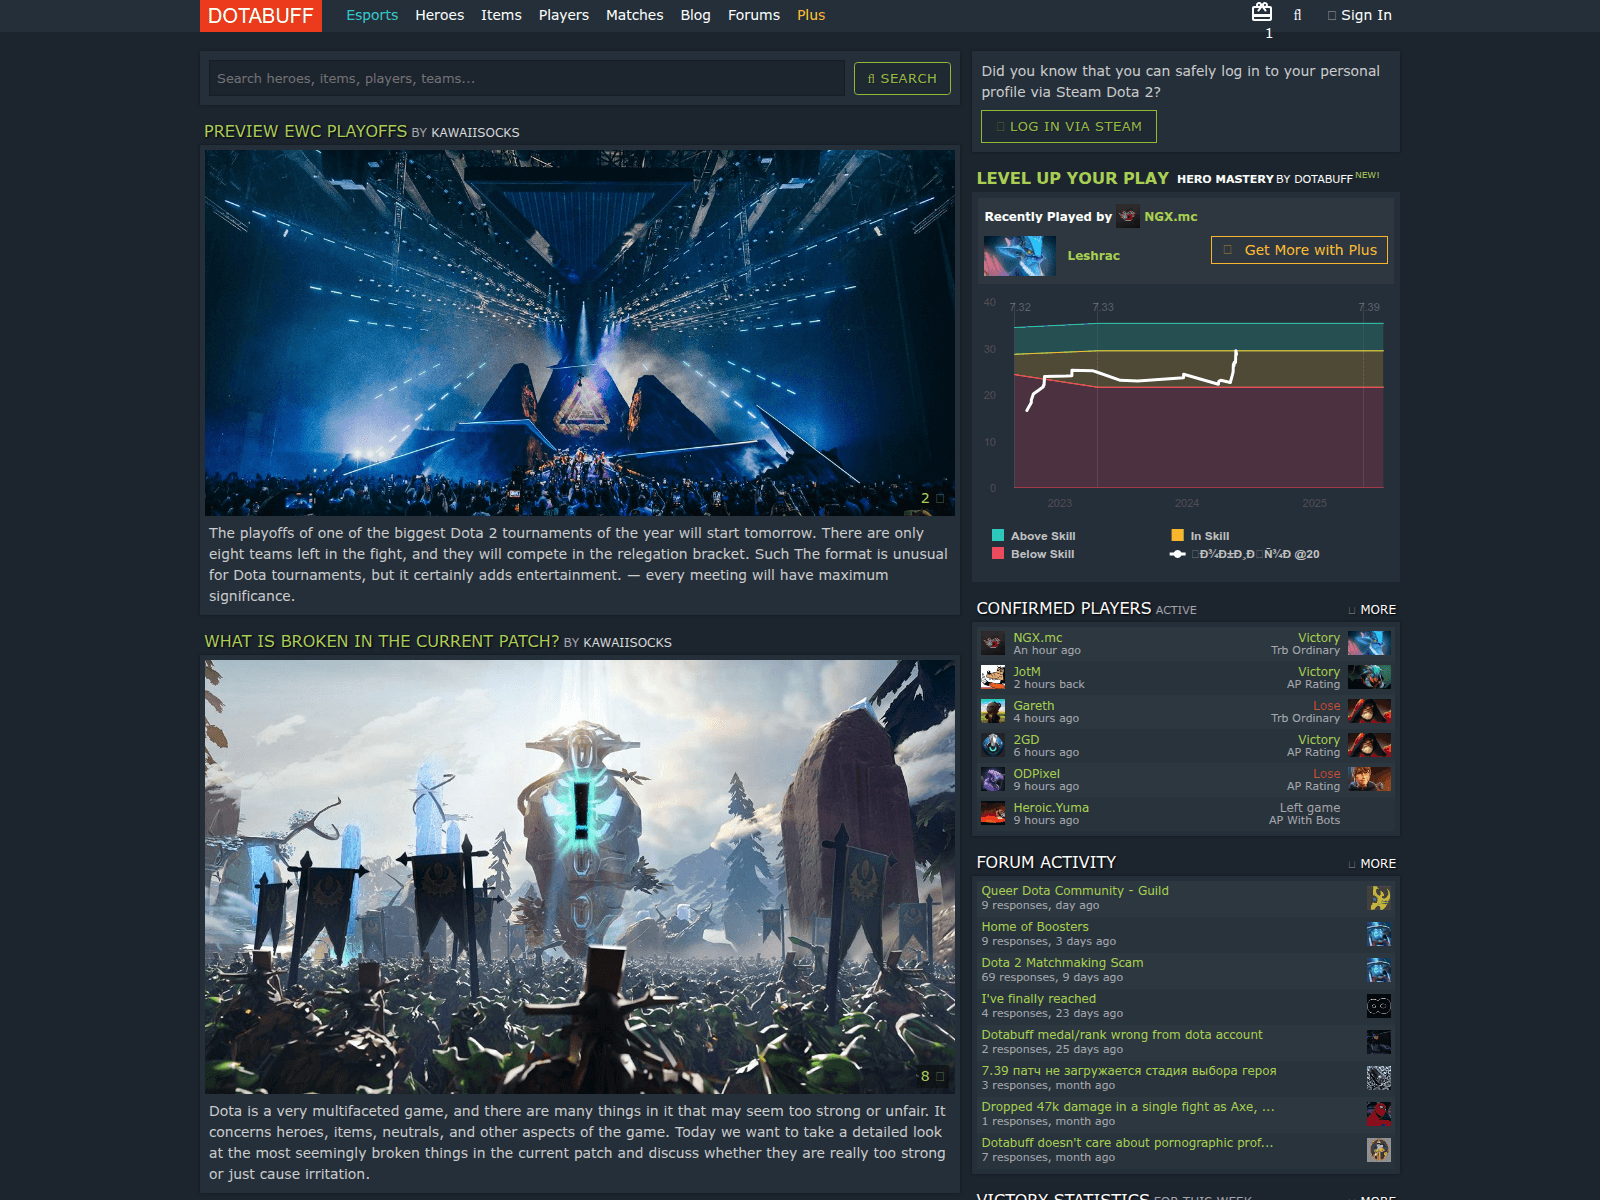
Task: Open Hero Mastery by Dotabuff heading
Action: coord(1264,179)
